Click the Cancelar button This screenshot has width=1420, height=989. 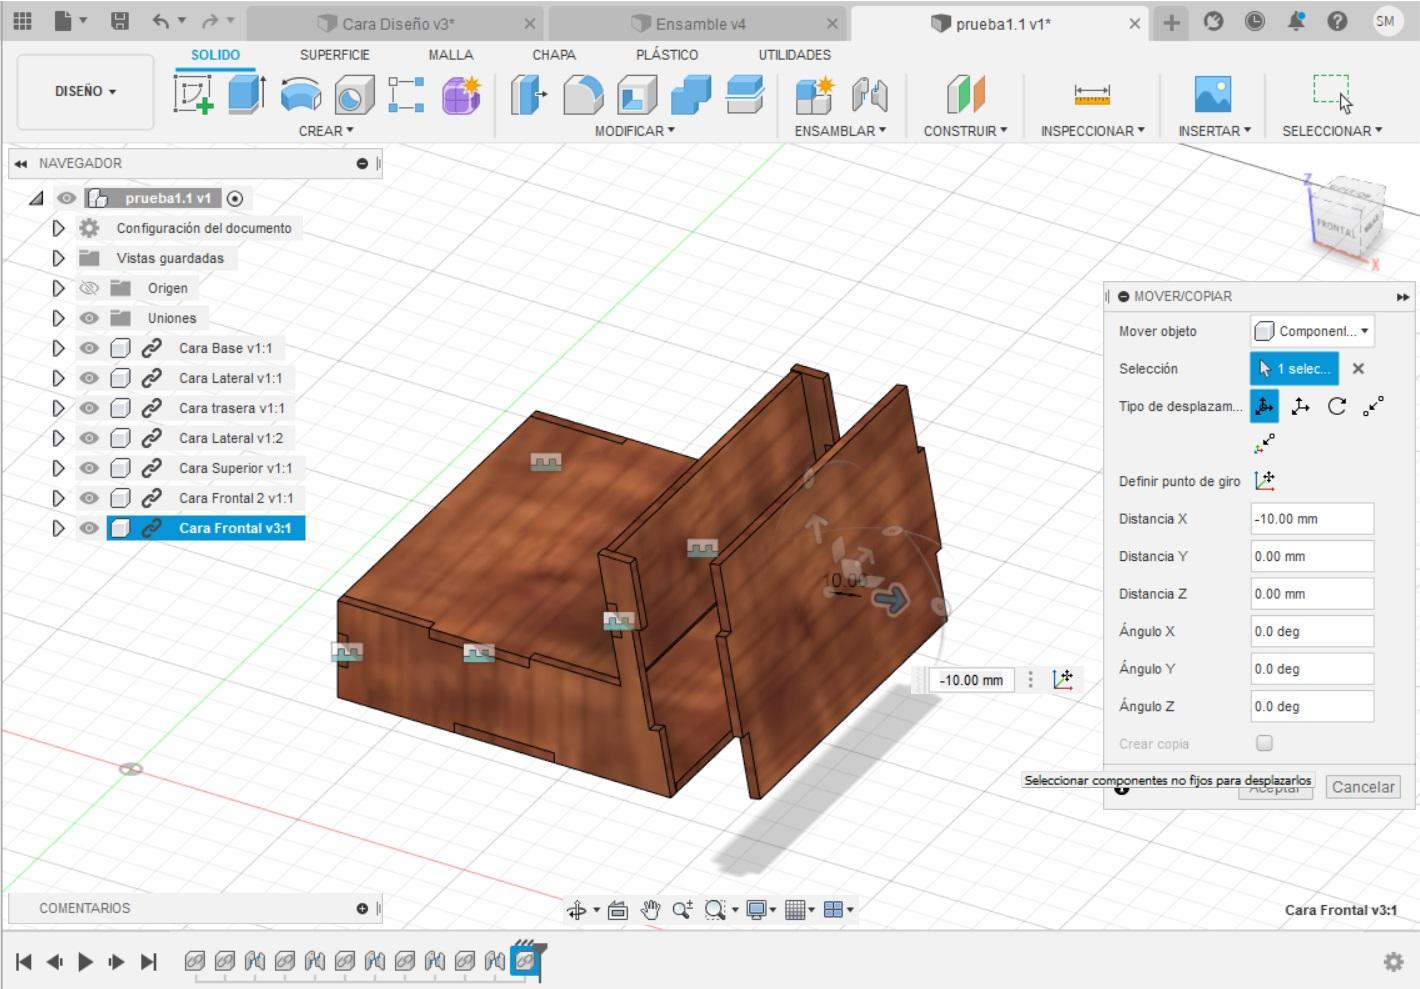coord(1363,787)
